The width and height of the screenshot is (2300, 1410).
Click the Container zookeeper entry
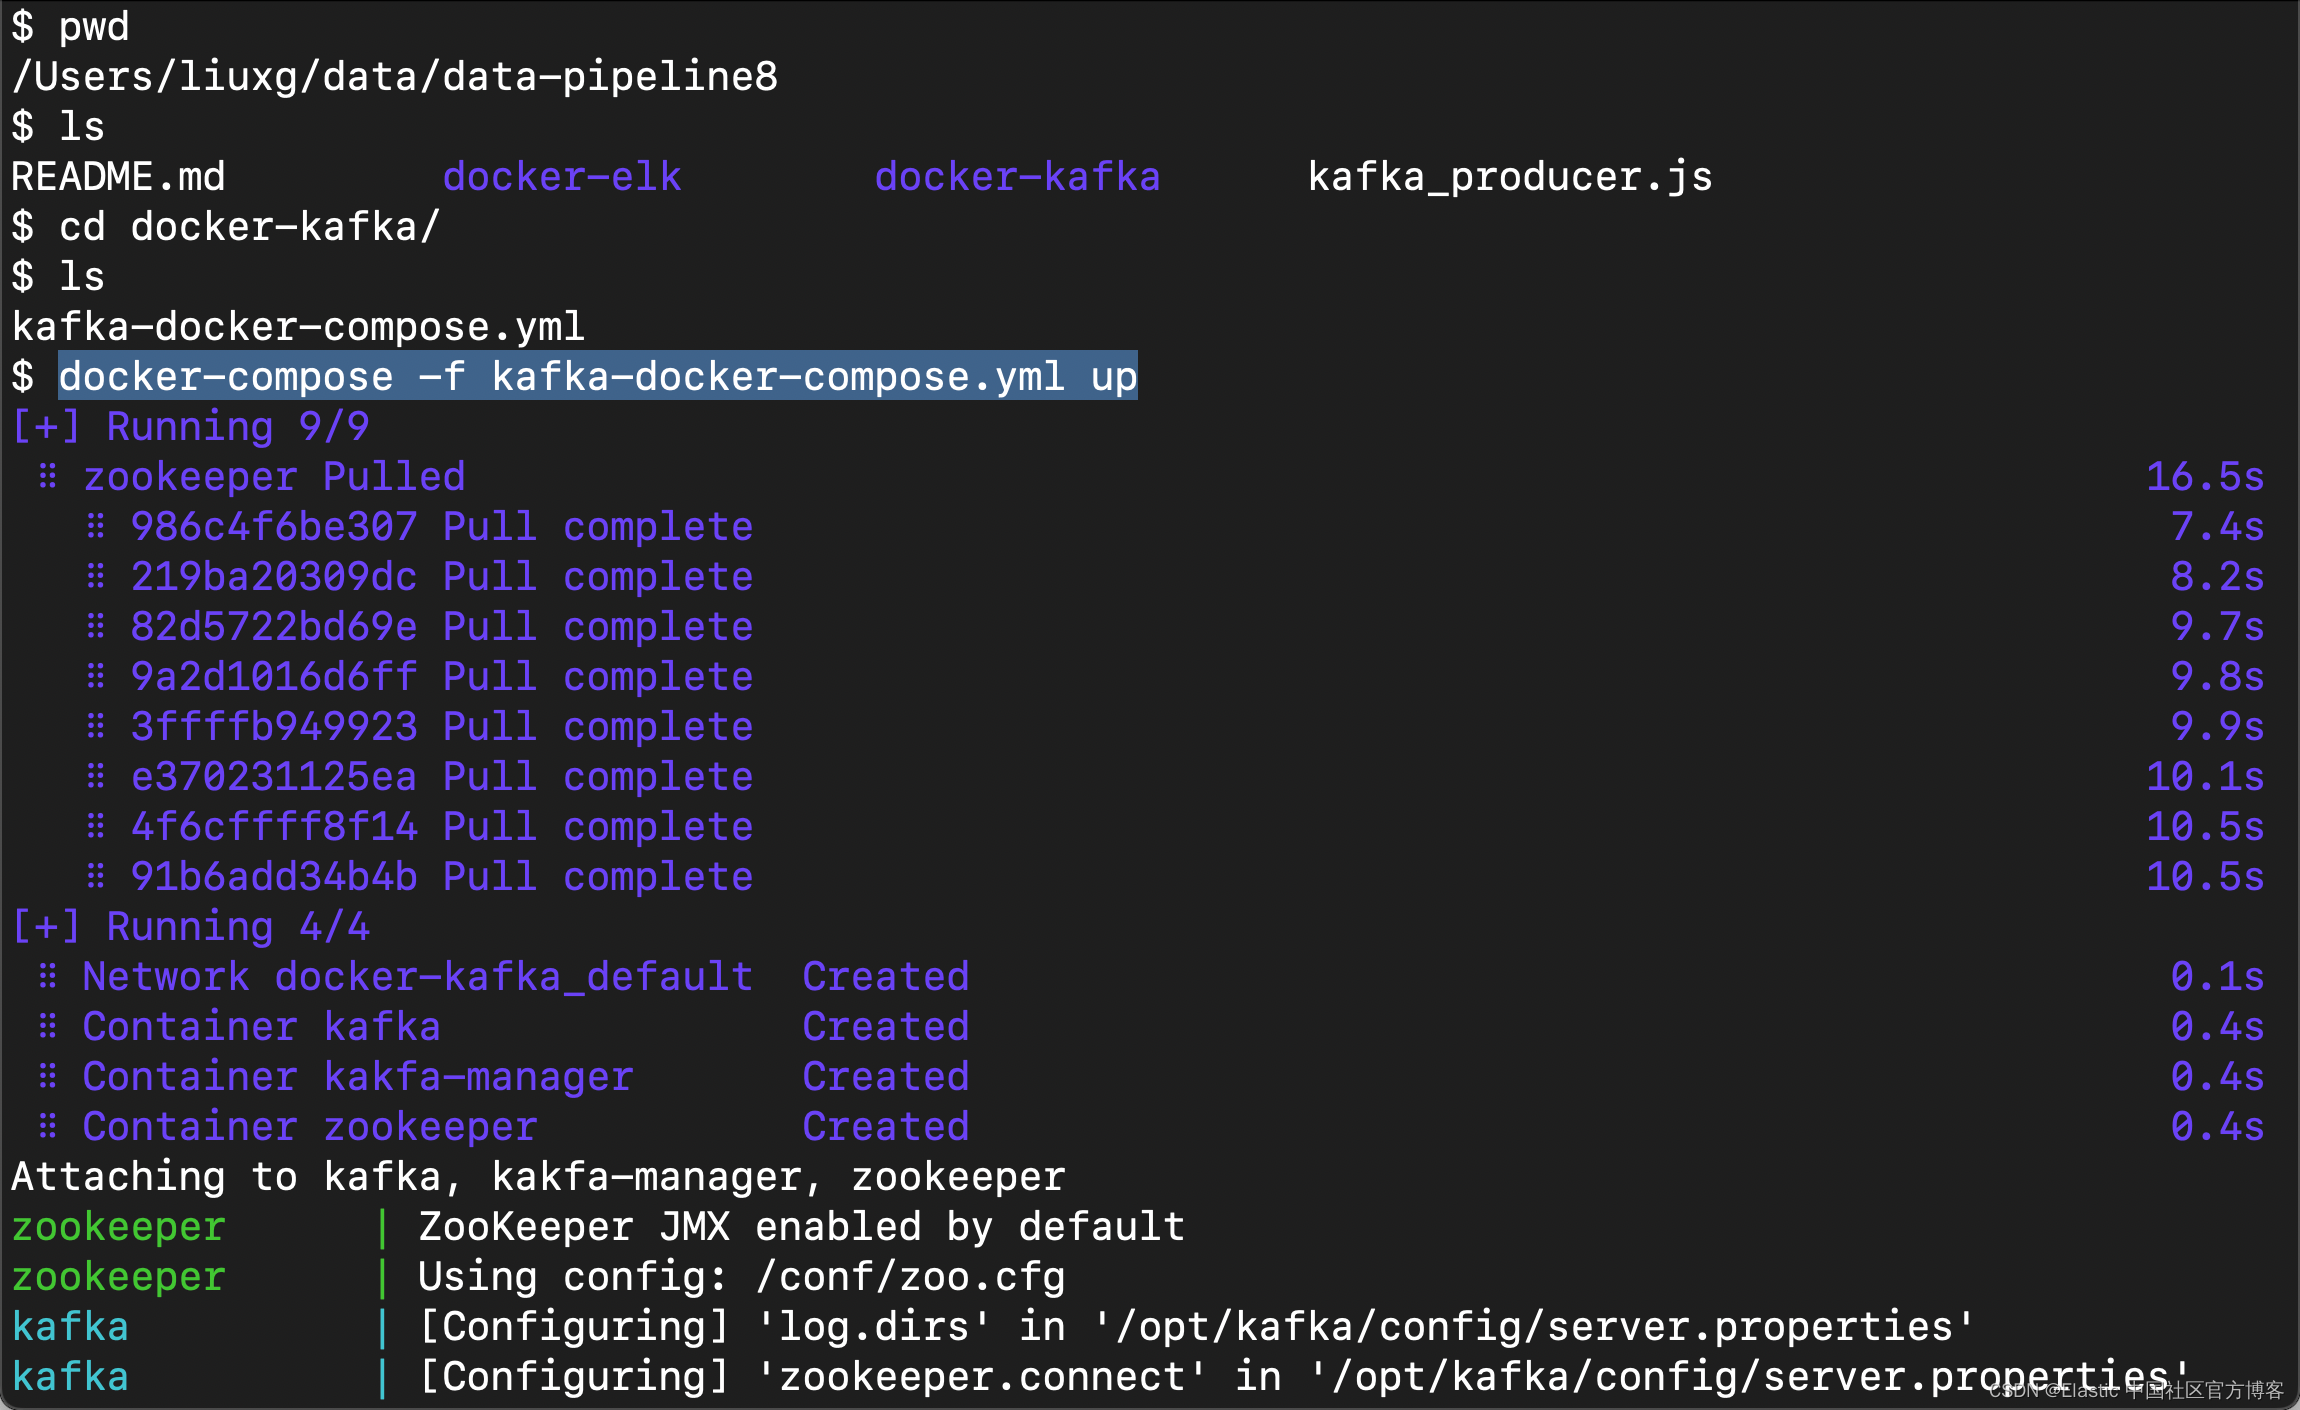(x=310, y=1127)
